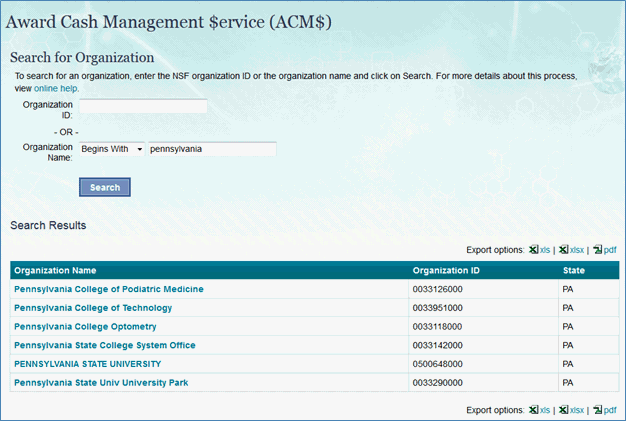This screenshot has width=626, height=421.
Task: Click the xls export icon above results table
Action: tap(534, 250)
